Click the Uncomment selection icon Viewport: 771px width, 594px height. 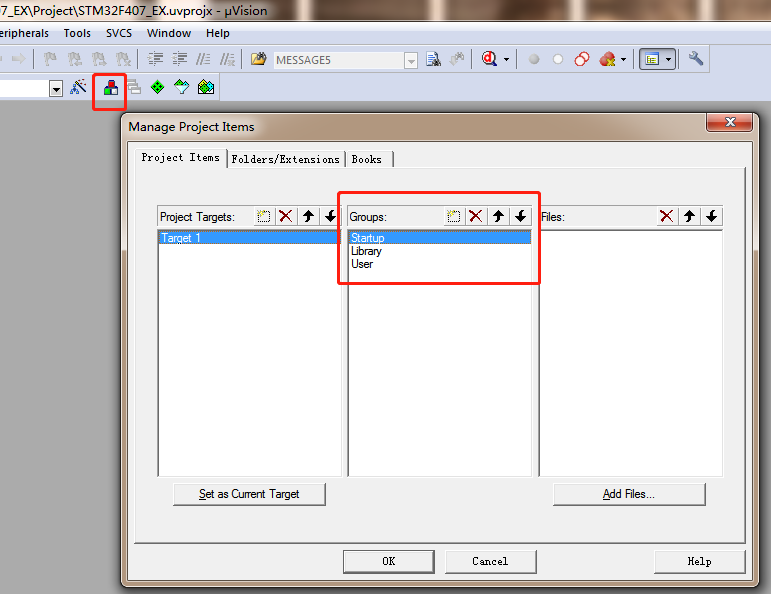pos(227,59)
